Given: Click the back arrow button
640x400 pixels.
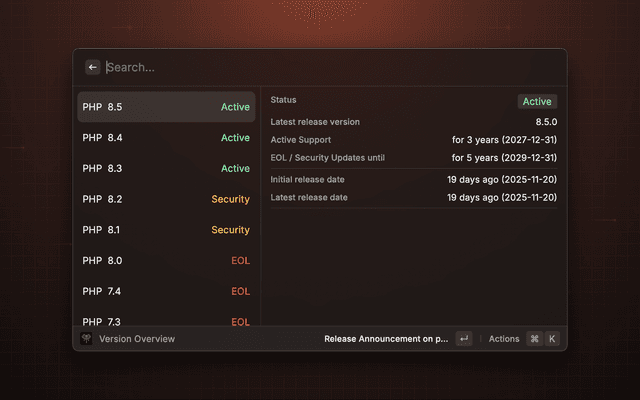Looking at the screenshot, I should 93,67.
